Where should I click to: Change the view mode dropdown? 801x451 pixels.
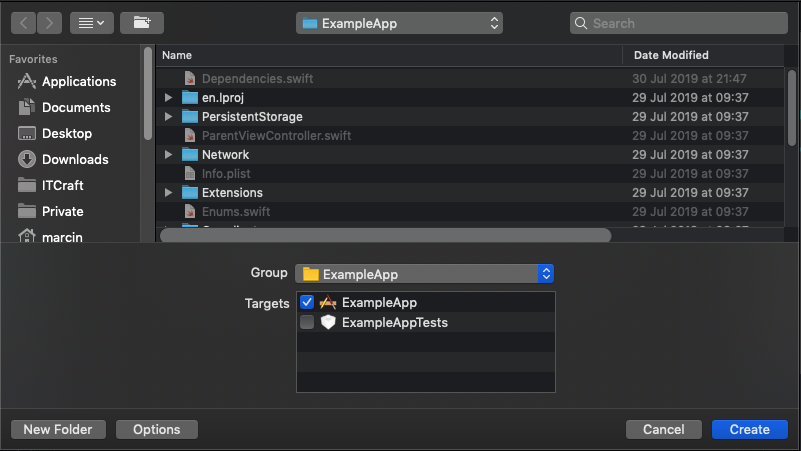(x=91, y=22)
